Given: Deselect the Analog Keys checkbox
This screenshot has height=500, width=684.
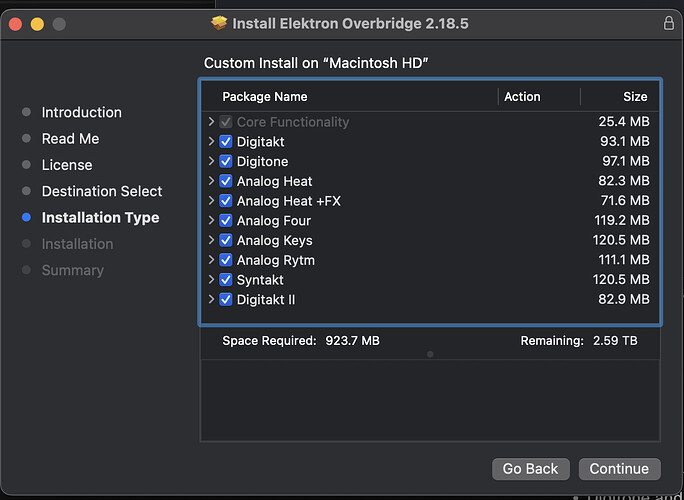Looking at the screenshot, I should pos(226,240).
